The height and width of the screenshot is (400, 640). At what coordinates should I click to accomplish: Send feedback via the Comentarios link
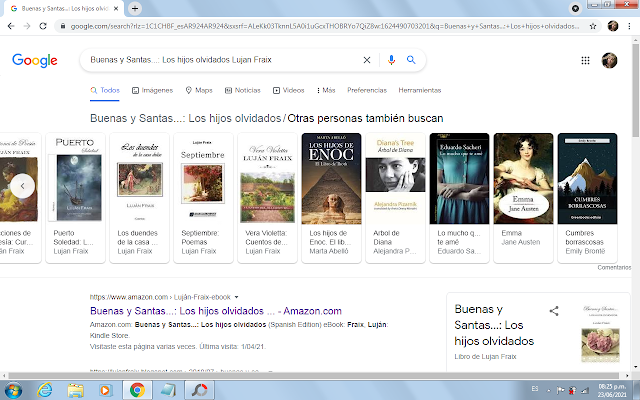point(614,268)
